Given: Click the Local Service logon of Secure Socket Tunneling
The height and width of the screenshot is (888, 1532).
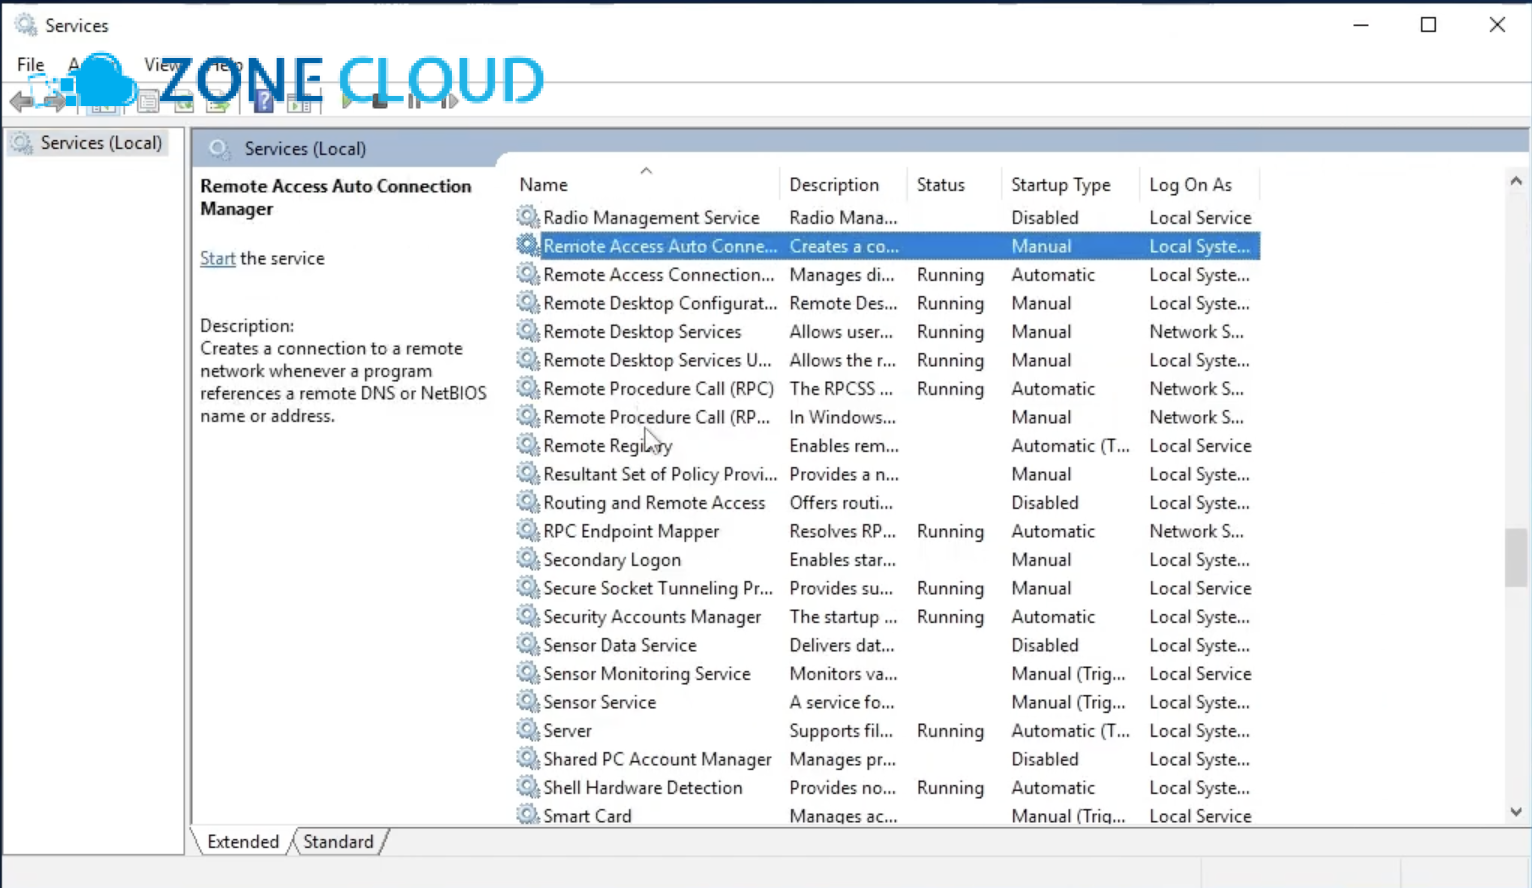Looking at the screenshot, I should [1200, 588].
